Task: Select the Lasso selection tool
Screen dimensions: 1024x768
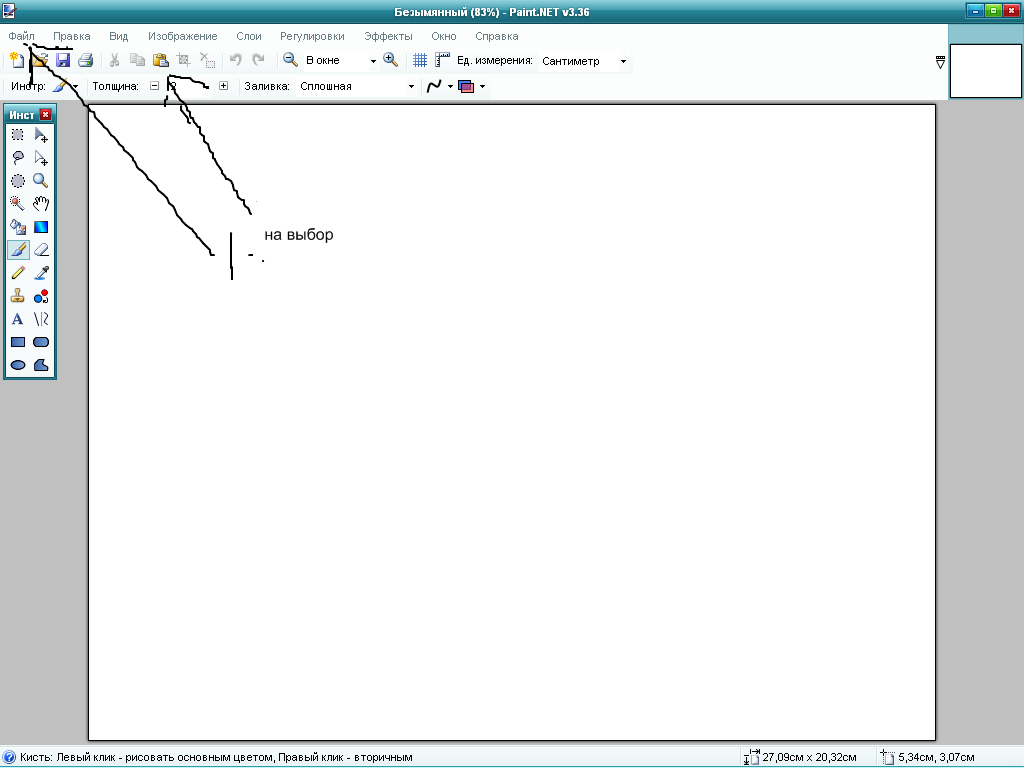Action: coord(18,158)
